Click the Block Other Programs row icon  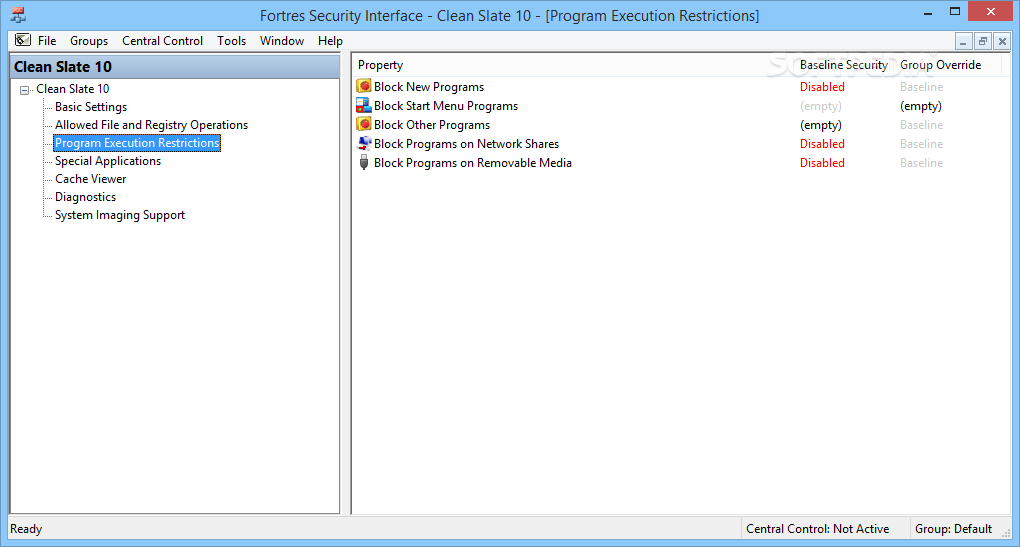pos(364,124)
